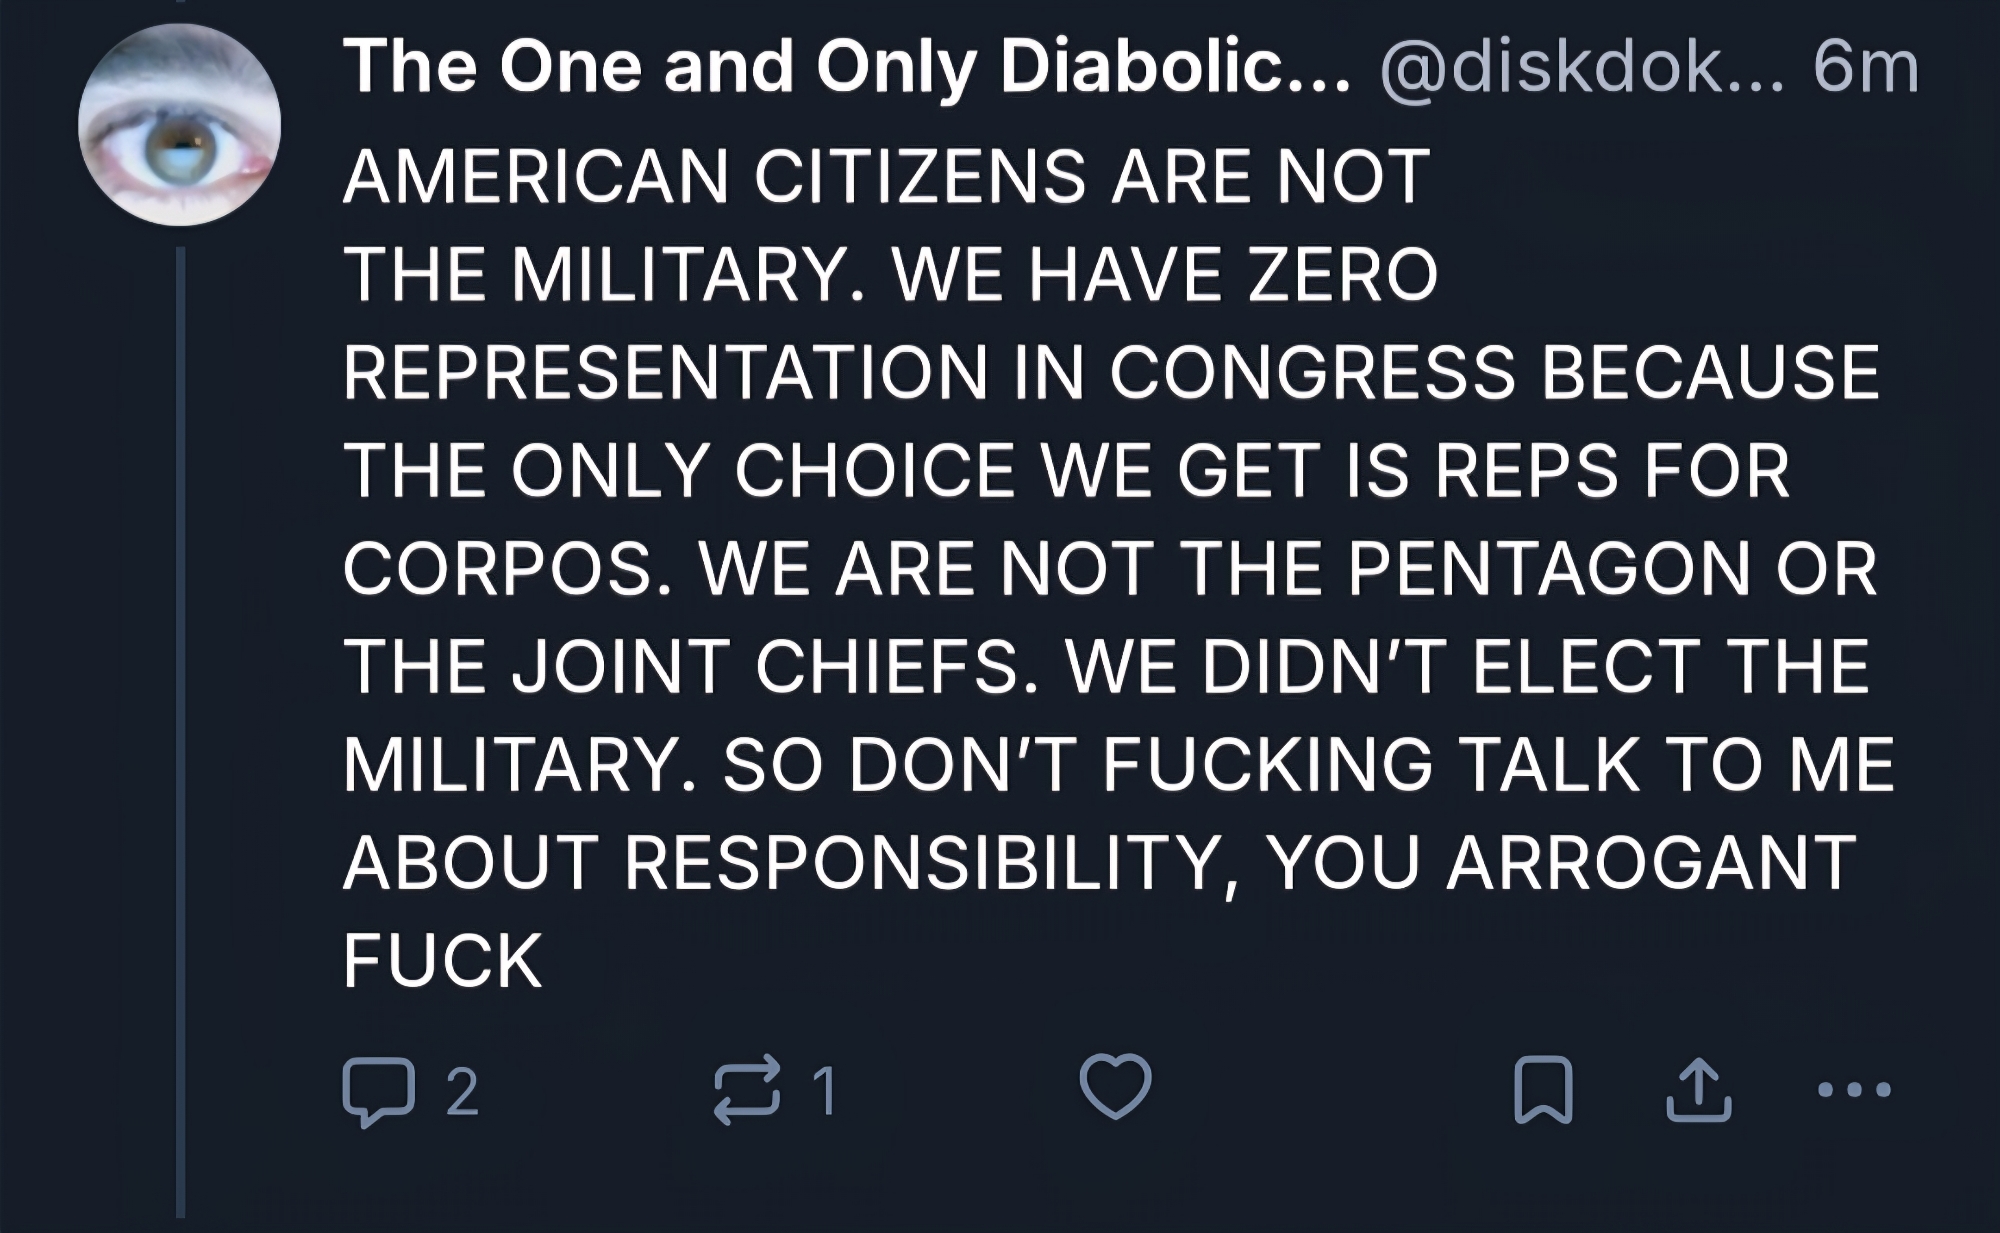Viewport: 2000px width, 1233px height.
Task: Click the word PENTAGON in the post text
Action: [1549, 570]
